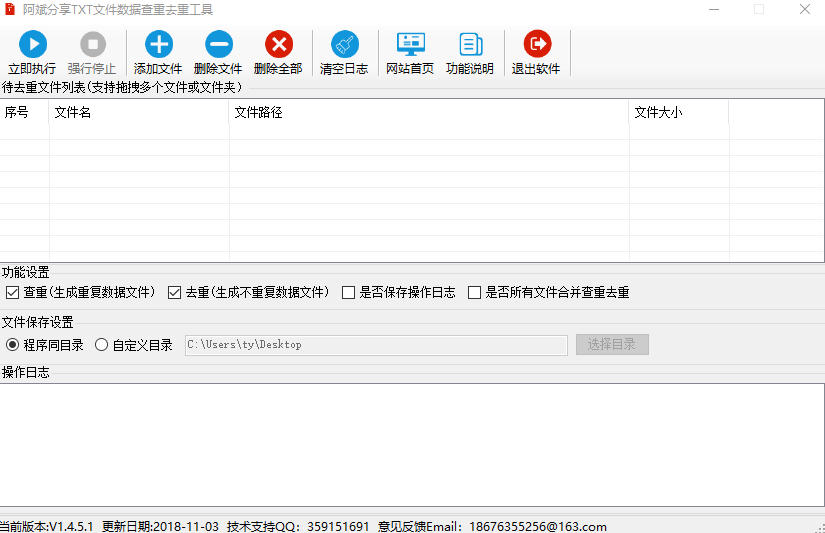Click the 退出软件 exit icon

[537, 44]
